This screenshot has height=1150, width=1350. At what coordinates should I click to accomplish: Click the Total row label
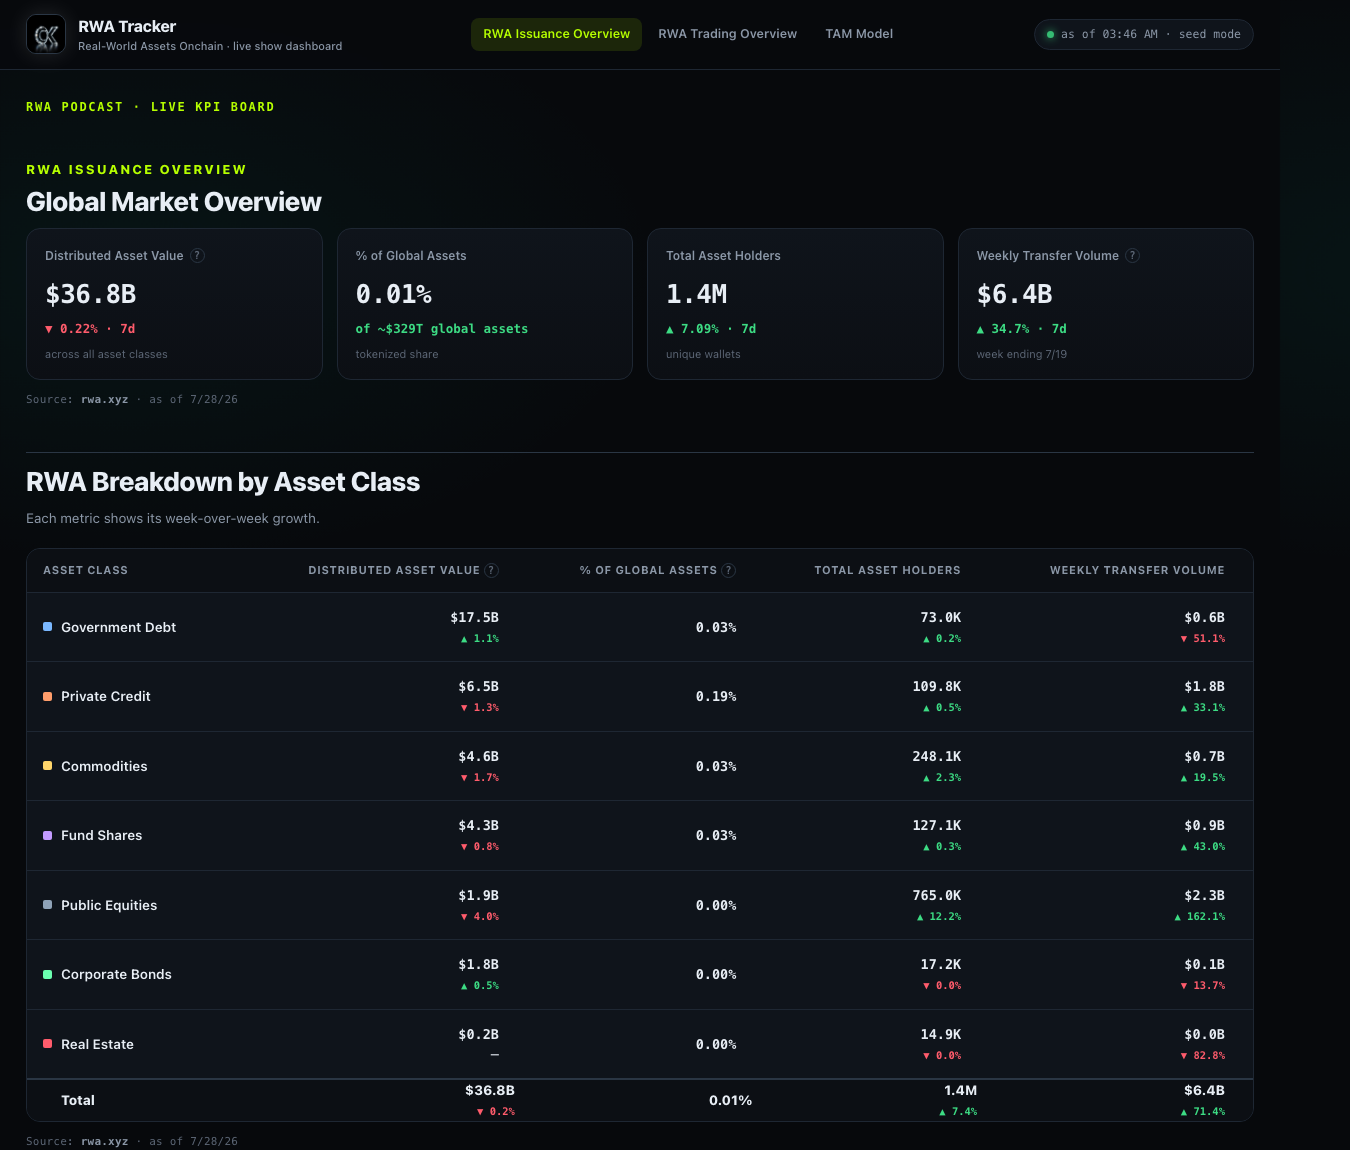pos(78,1100)
